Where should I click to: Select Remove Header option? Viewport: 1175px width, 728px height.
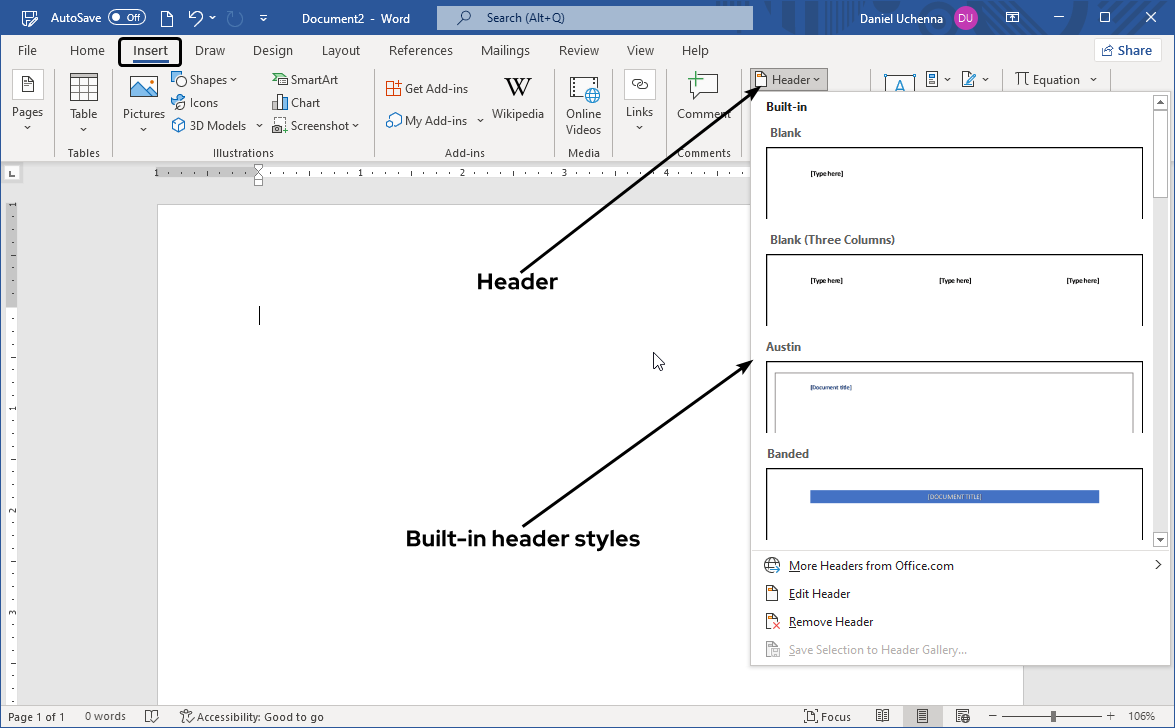point(830,622)
